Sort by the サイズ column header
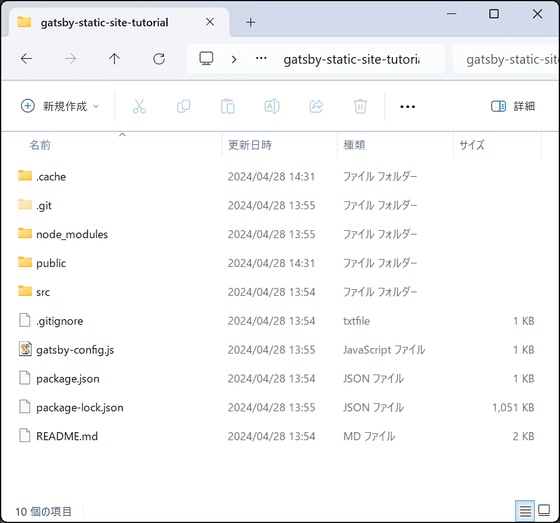Screen dimensions: 560x523 [472, 145]
